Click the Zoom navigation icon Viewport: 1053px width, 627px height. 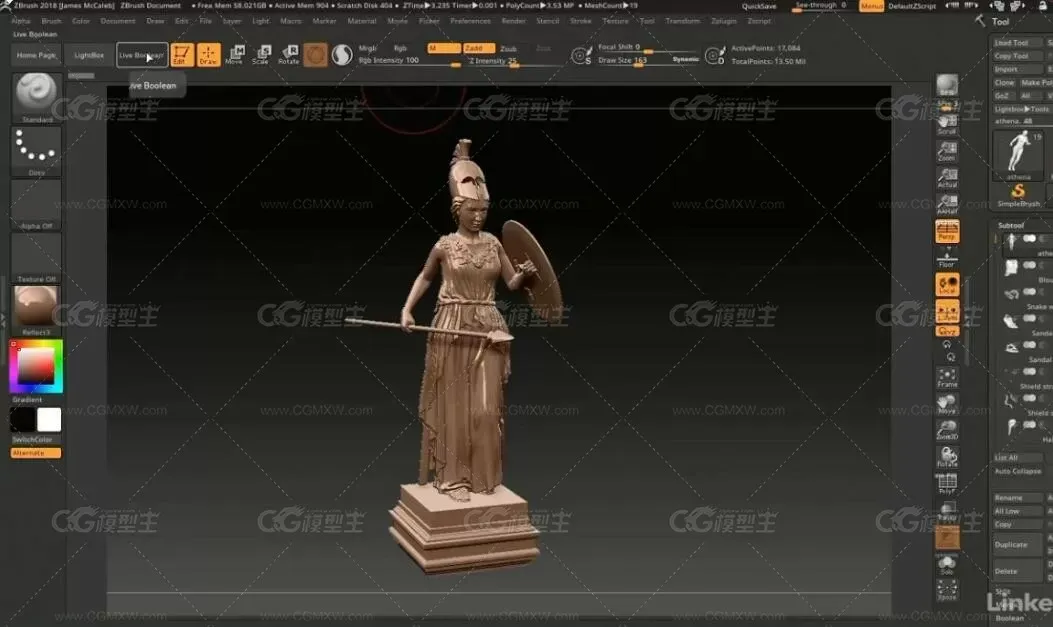click(x=947, y=151)
